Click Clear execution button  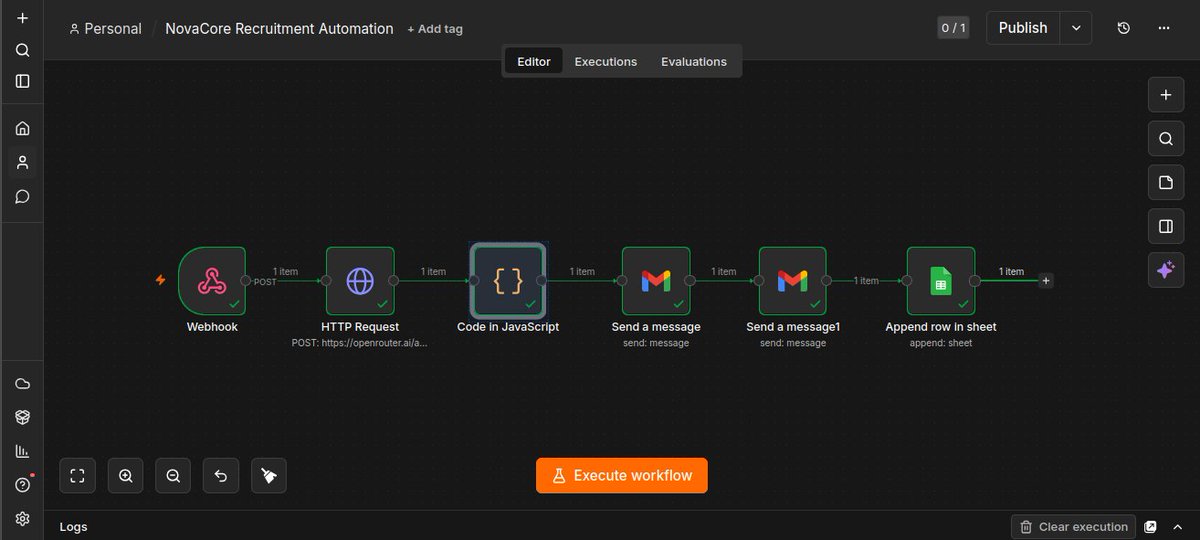(1073, 526)
